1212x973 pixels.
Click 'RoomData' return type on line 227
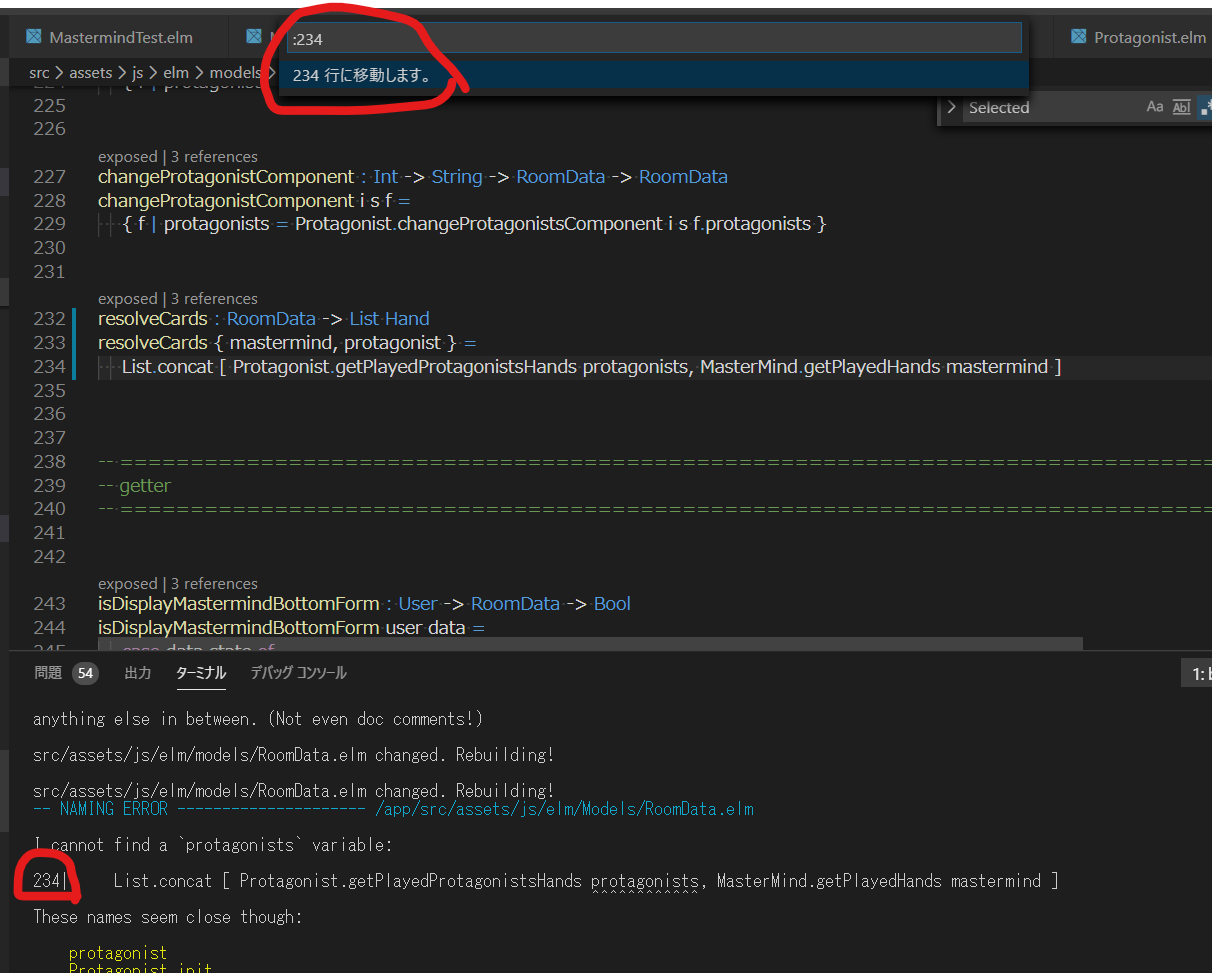point(683,177)
